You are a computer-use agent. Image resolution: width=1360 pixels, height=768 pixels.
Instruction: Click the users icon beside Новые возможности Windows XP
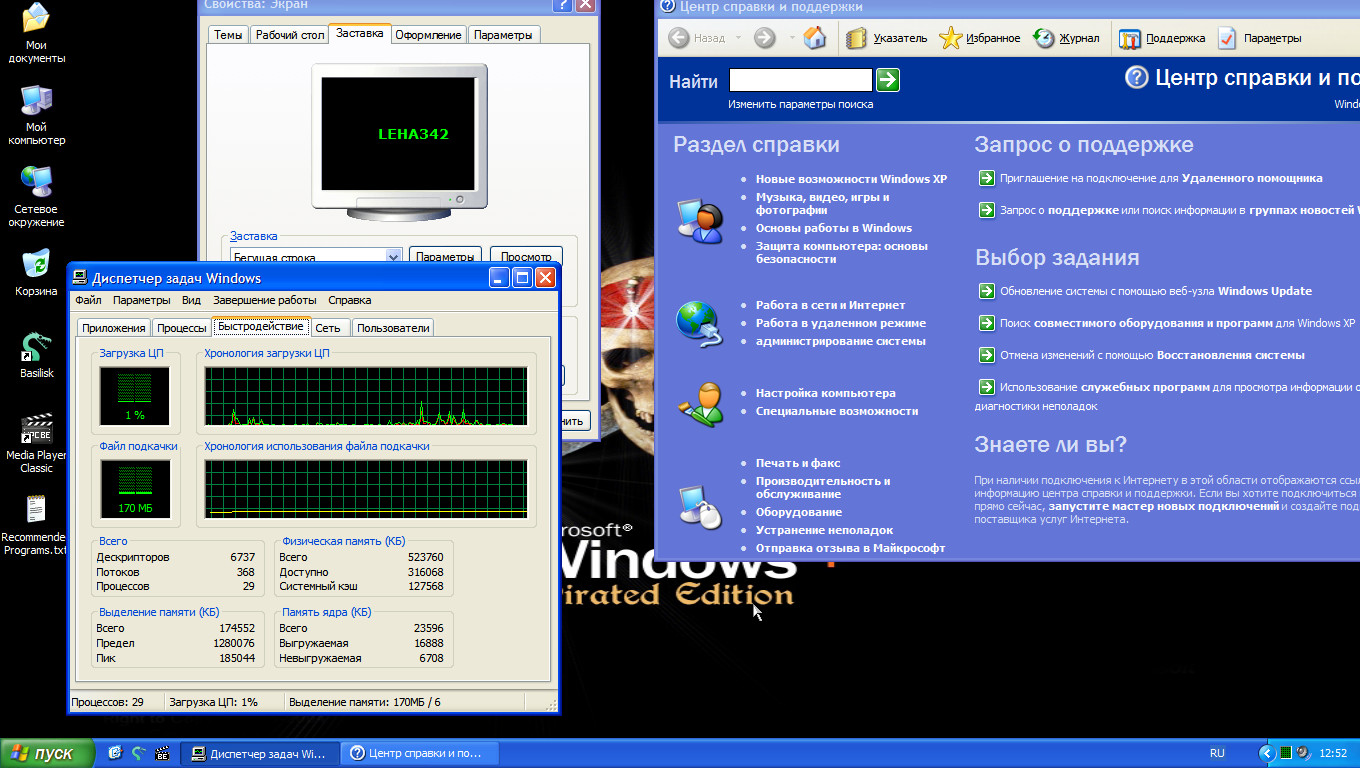coord(698,220)
